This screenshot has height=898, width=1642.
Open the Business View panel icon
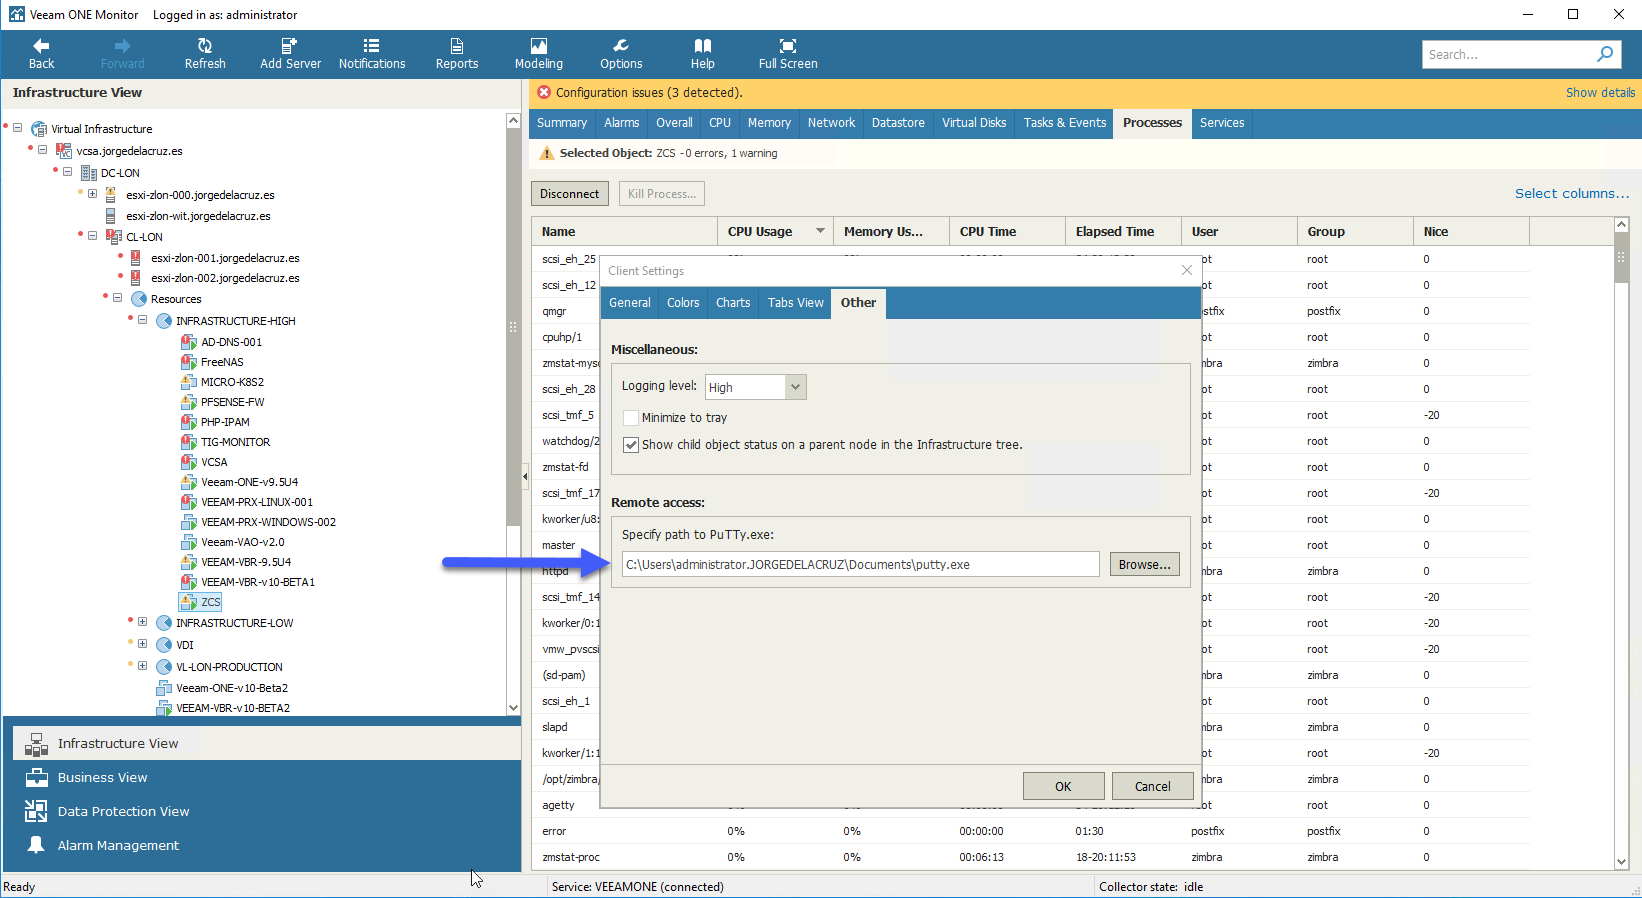[36, 778]
